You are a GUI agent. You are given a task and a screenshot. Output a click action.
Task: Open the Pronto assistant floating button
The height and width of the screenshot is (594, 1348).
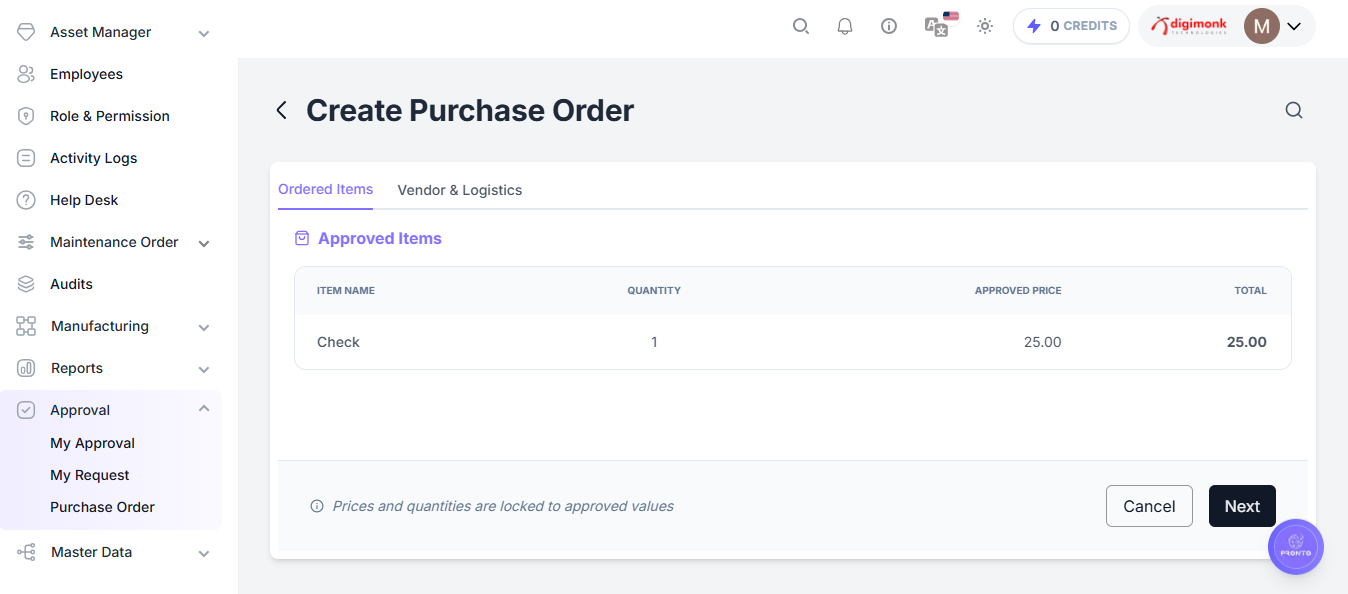pyautogui.click(x=1296, y=547)
